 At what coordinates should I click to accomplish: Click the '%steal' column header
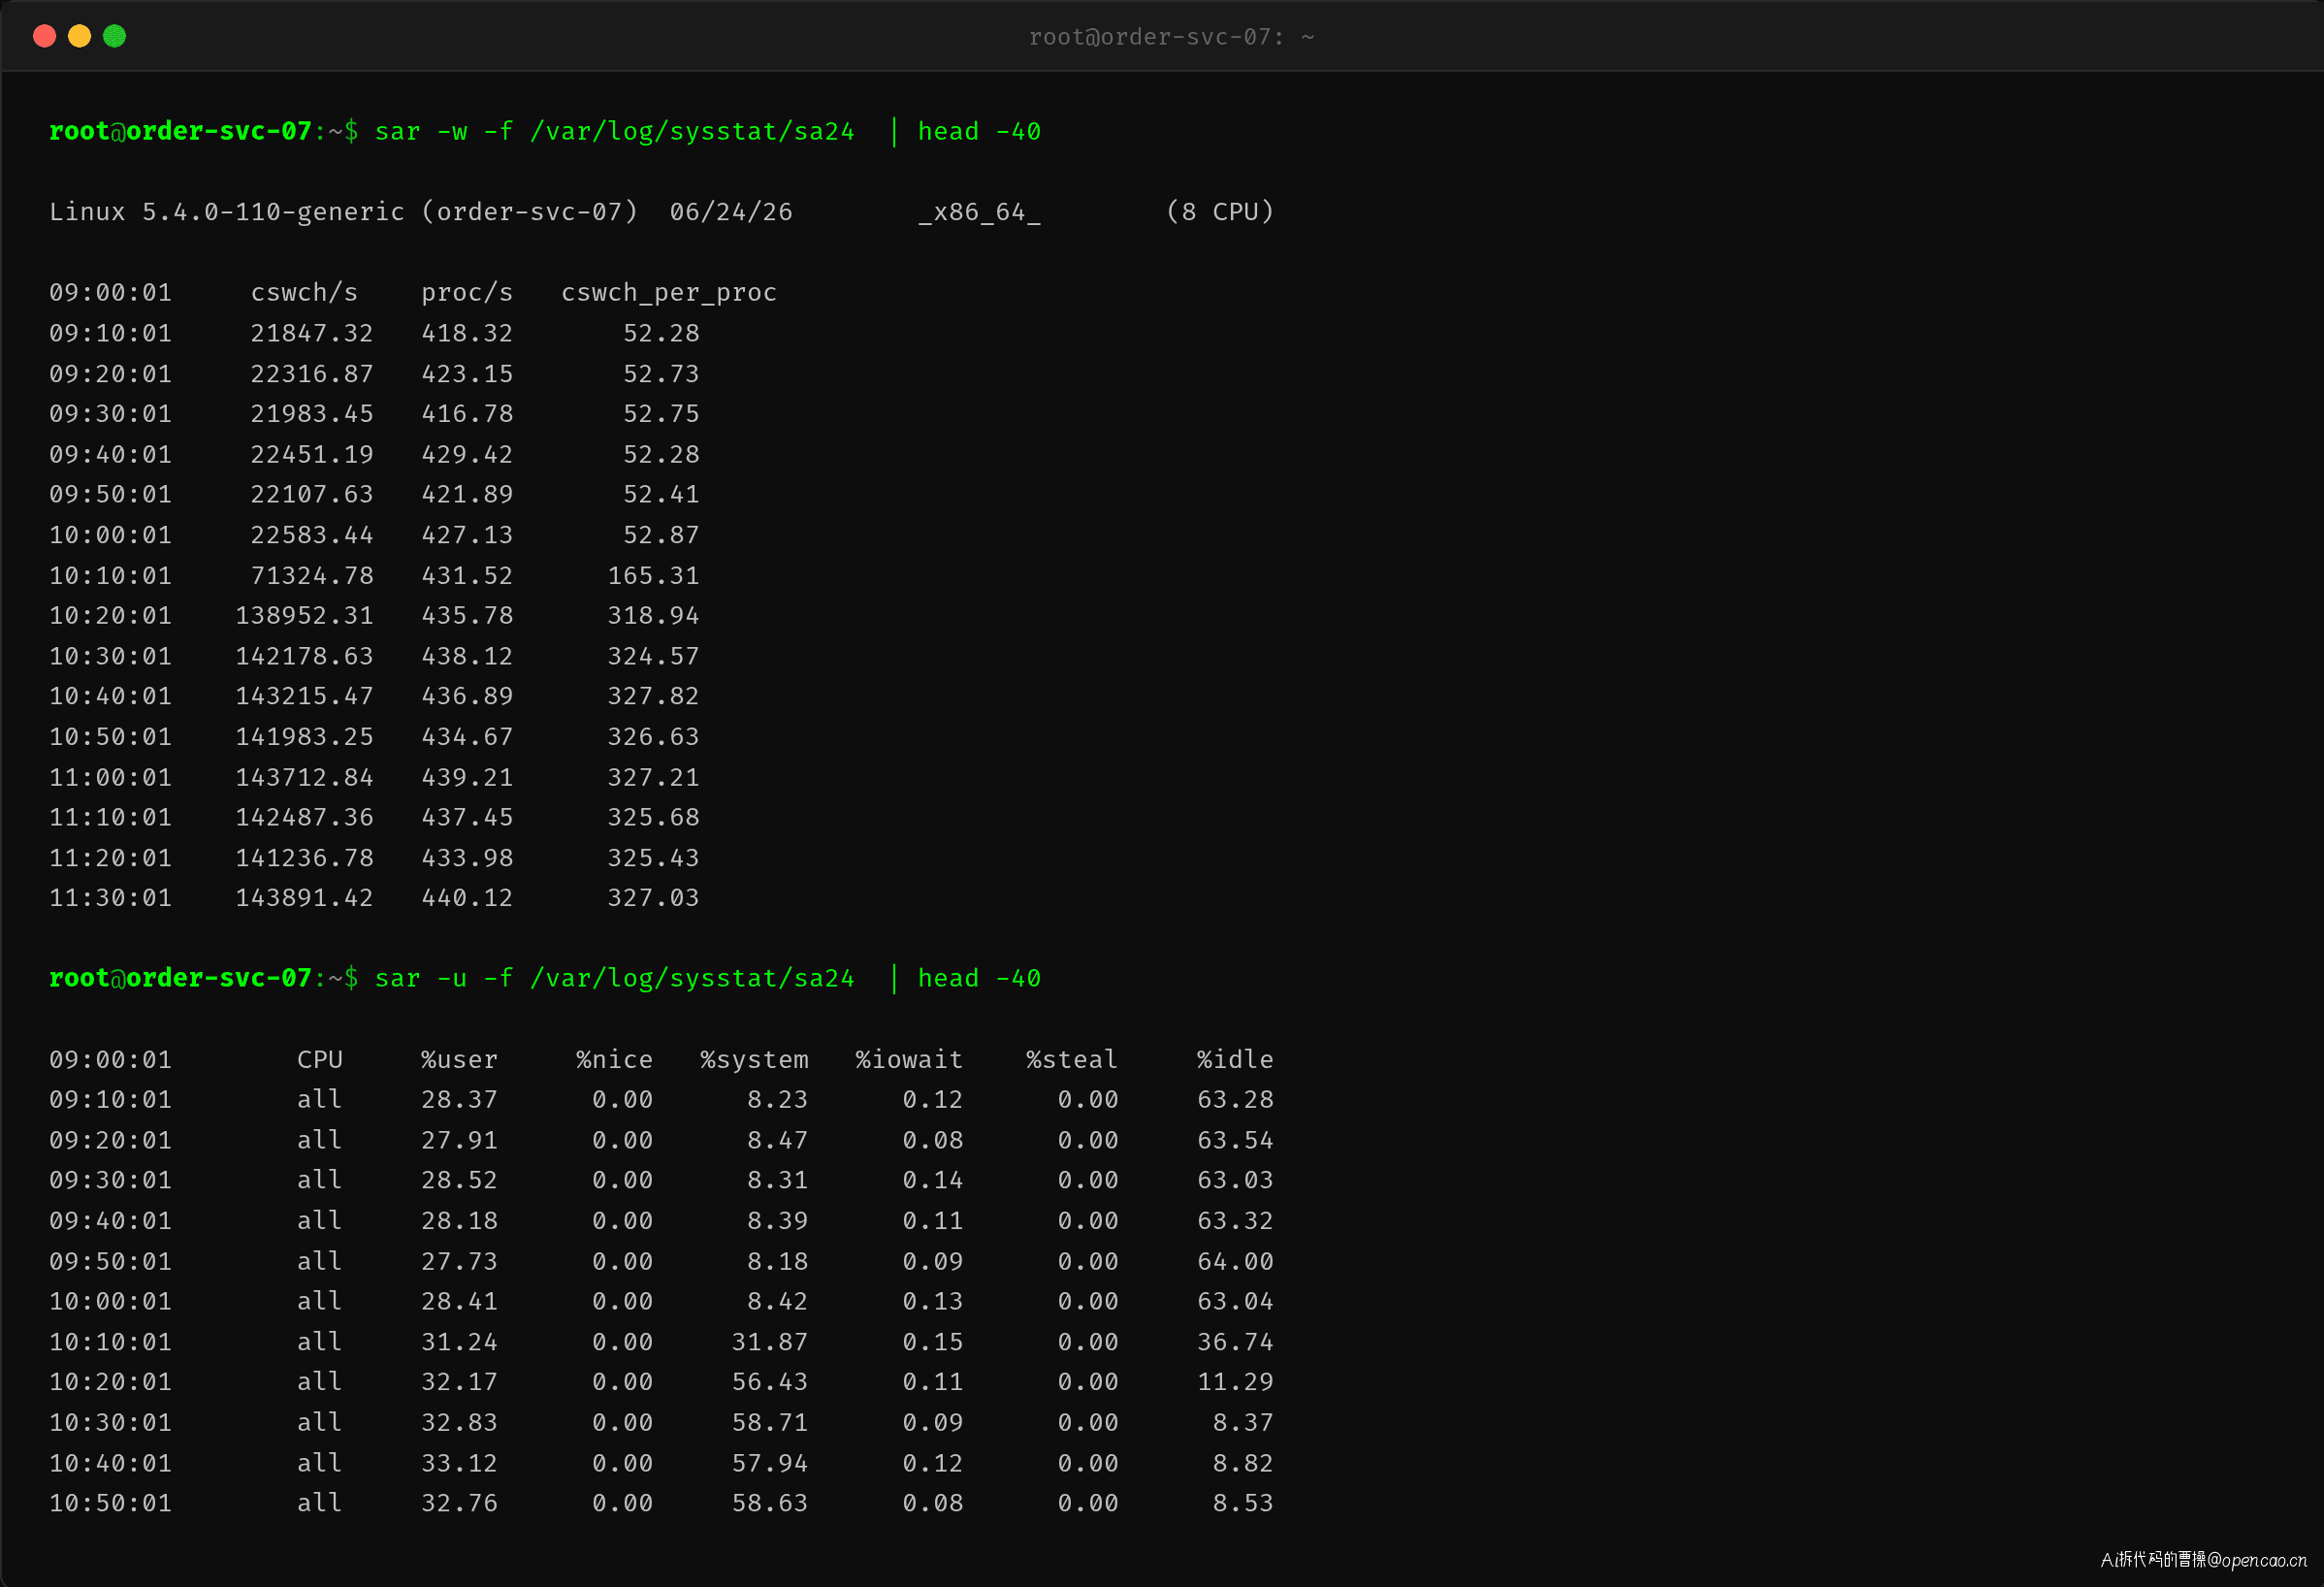tap(1072, 1060)
